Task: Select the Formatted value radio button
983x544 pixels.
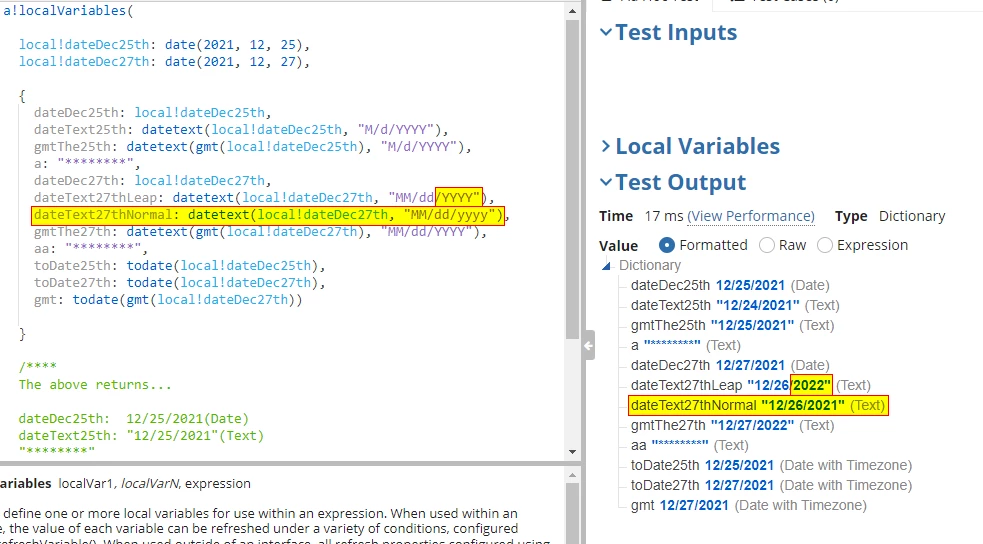Action: pyautogui.click(x=667, y=245)
